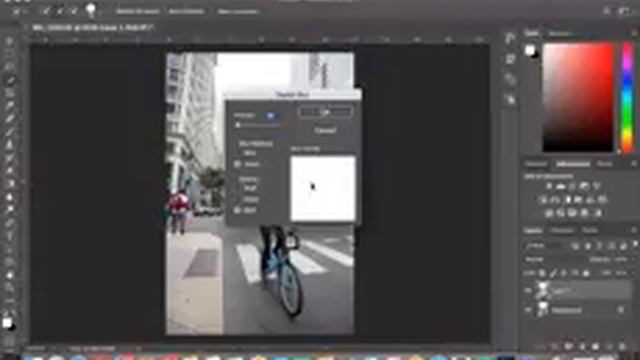
Task: Open the Properties panel icon in the dock strip
Action: point(510,59)
